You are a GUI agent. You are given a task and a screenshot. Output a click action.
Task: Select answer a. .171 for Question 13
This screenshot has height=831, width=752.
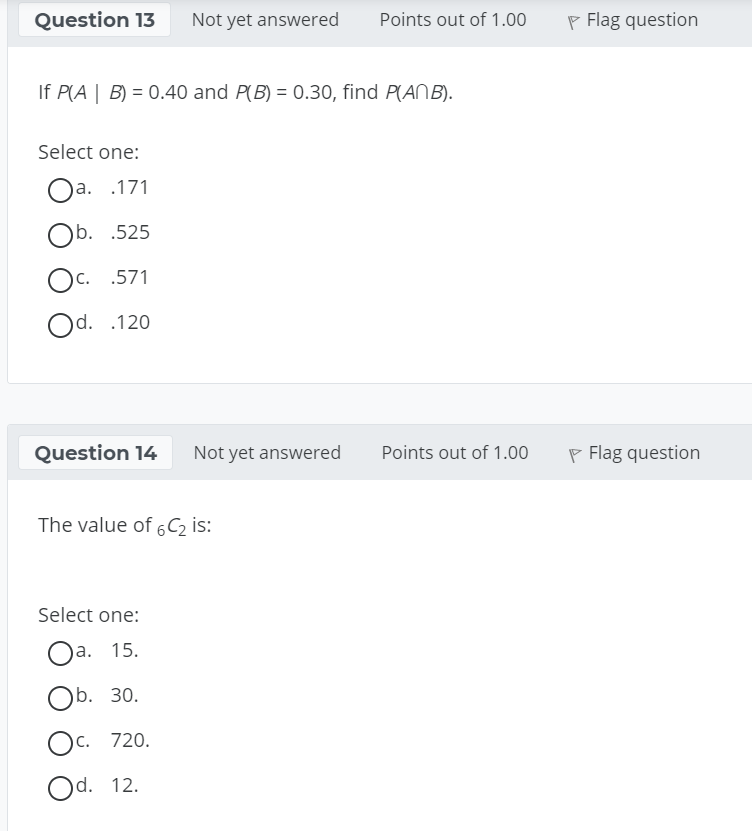pyautogui.click(x=60, y=190)
